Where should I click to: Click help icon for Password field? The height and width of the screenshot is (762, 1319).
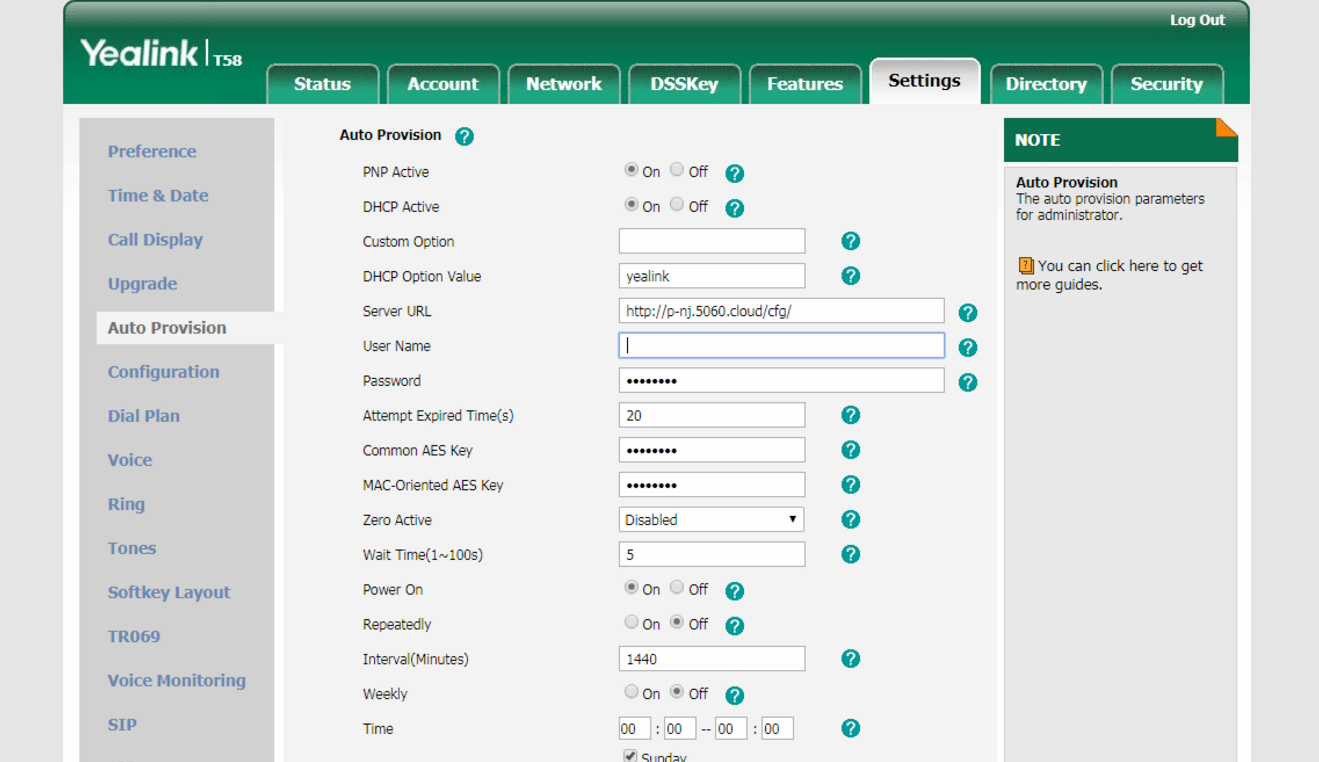point(967,383)
